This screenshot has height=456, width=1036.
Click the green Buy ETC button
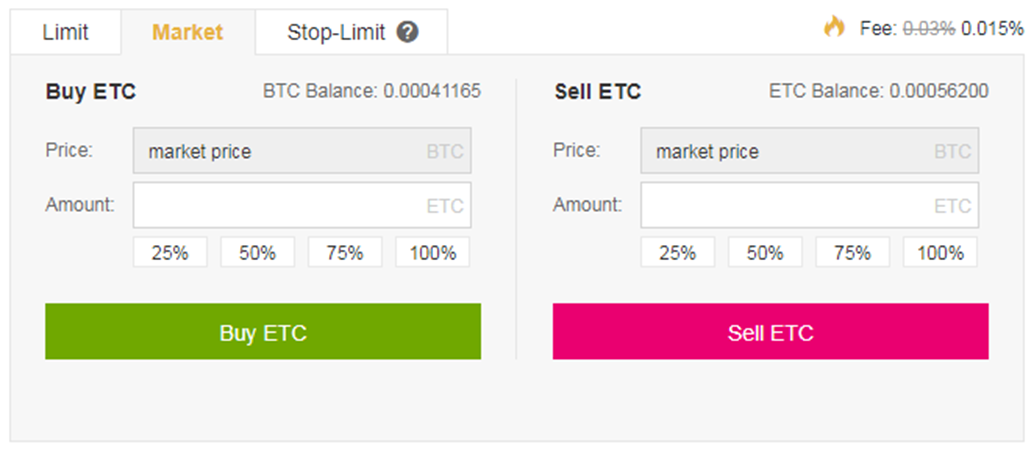tap(263, 332)
